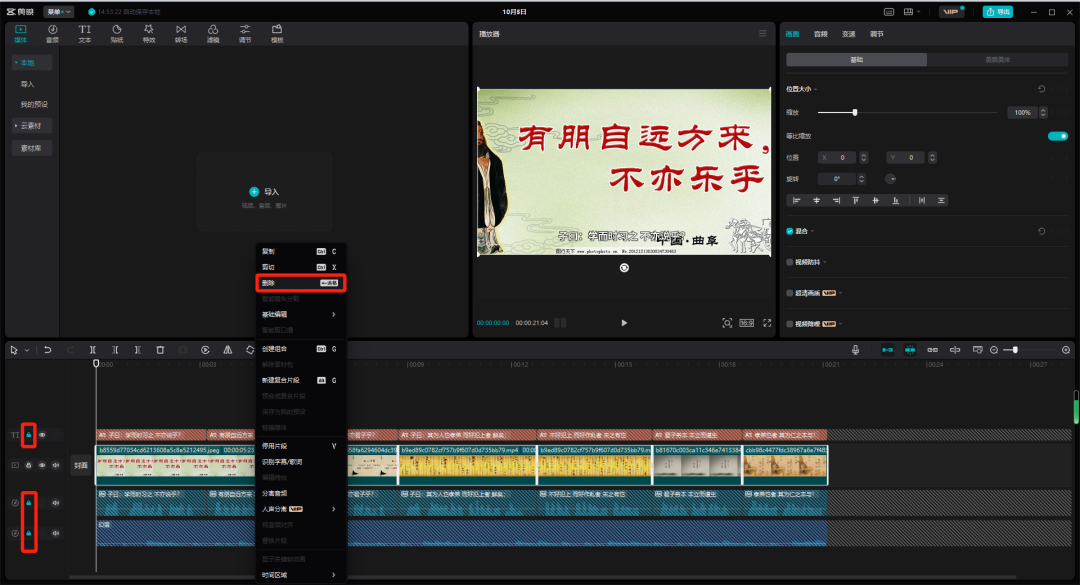The width and height of the screenshot is (1080, 585).
Task: Open the 文本 text panel
Action: click(85, 33)
